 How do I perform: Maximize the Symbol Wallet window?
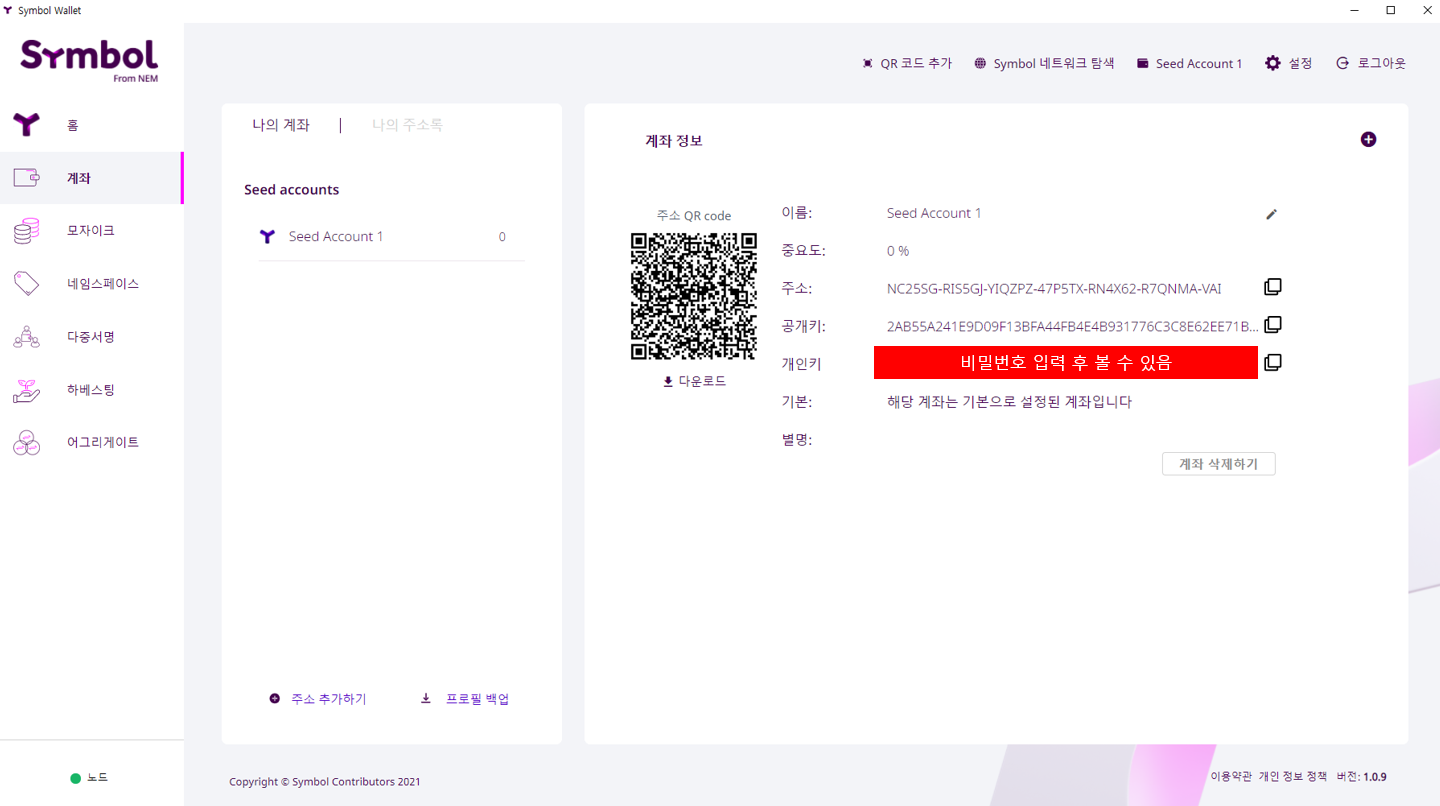(1390, 10)
